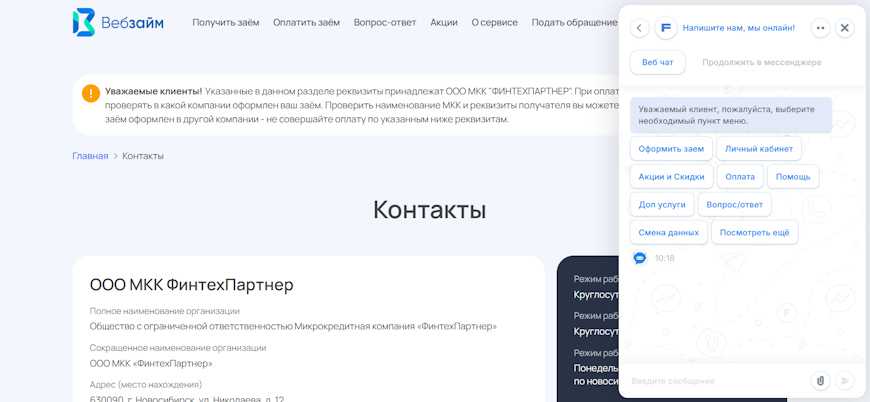Screen dimensions: 870x402
Task: Click the Уважаемый клиент chat message bubble
Action: click(x=731, y=115)
